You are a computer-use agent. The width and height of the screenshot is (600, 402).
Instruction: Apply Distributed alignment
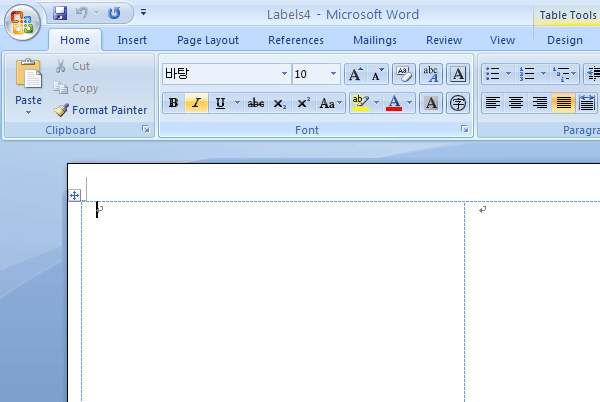(587, 103)
